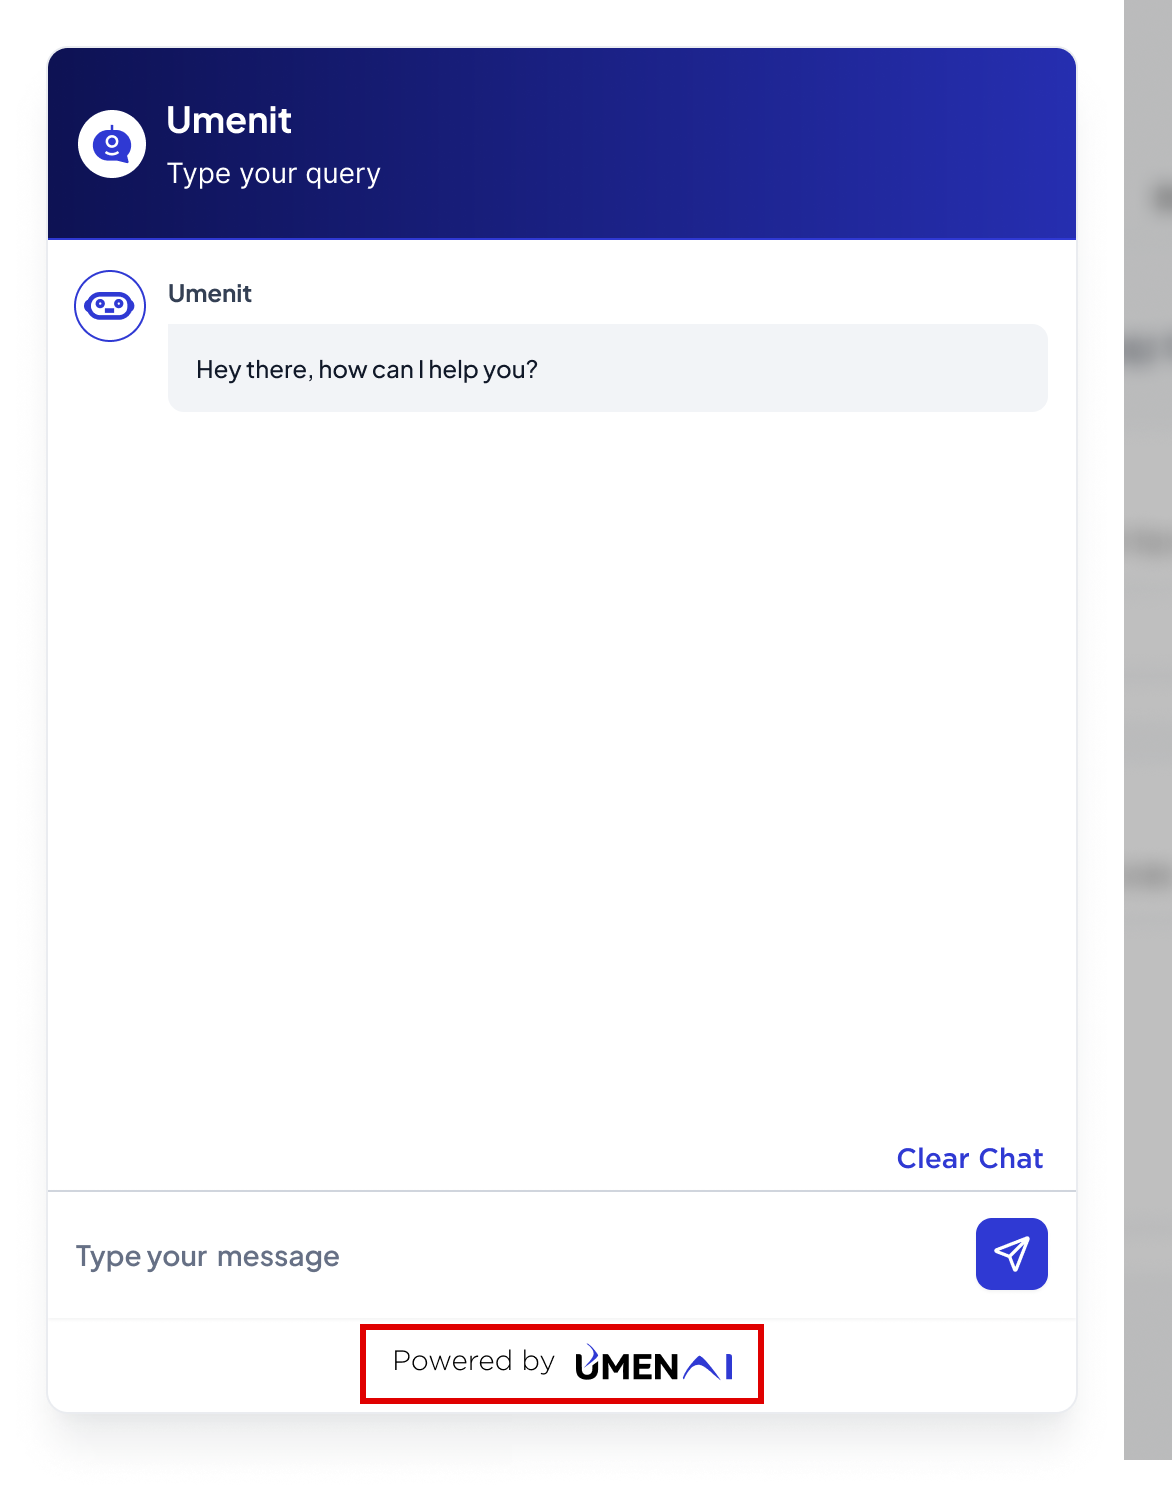Focus the "Type your message" input field
The image size is (1172, 1500).
coord(510,1255)
